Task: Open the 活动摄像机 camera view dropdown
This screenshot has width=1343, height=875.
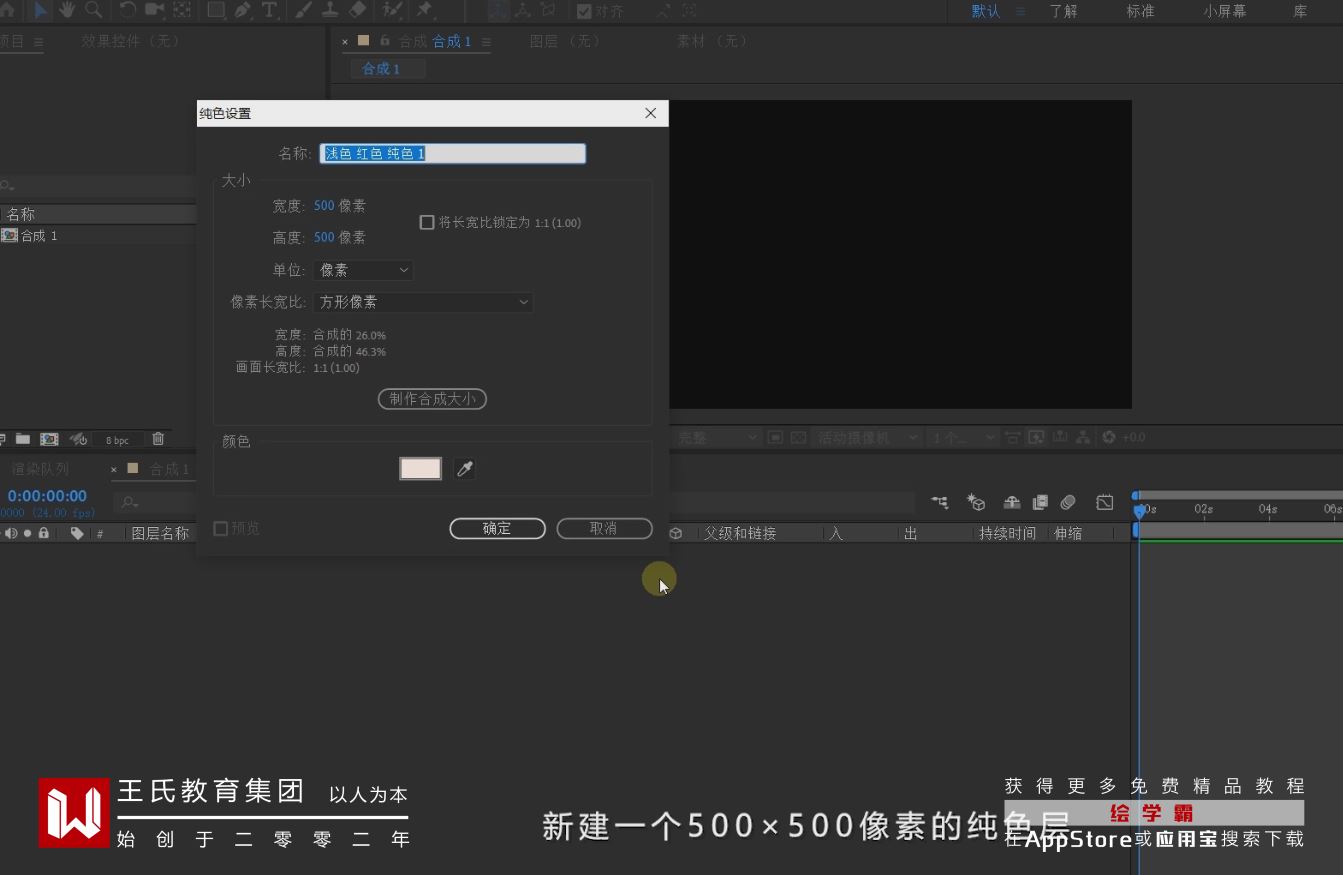Action: click(868, 437)
